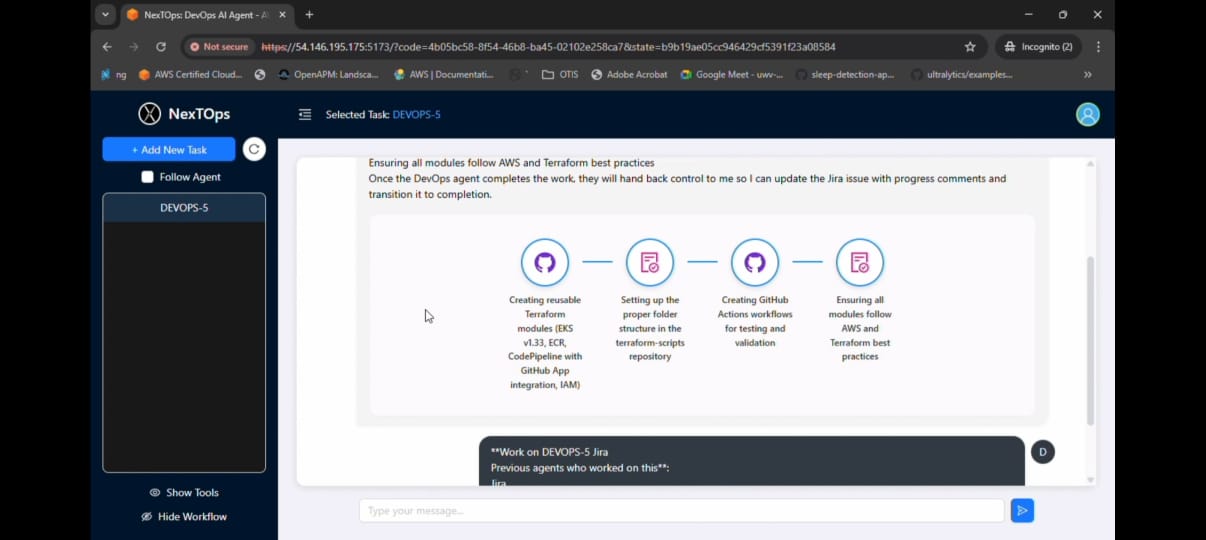
Task: Open the Google Meet bookmark
Action: 732,74
